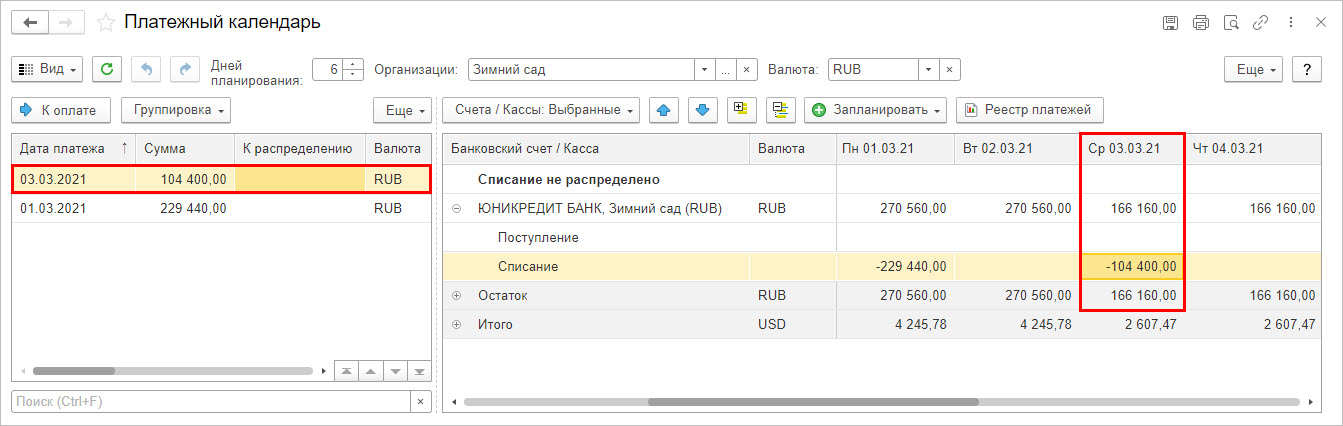The image size is (1343, 426).
Task: Copy link using the chain icon
Action: click(x=1262, y=22)
